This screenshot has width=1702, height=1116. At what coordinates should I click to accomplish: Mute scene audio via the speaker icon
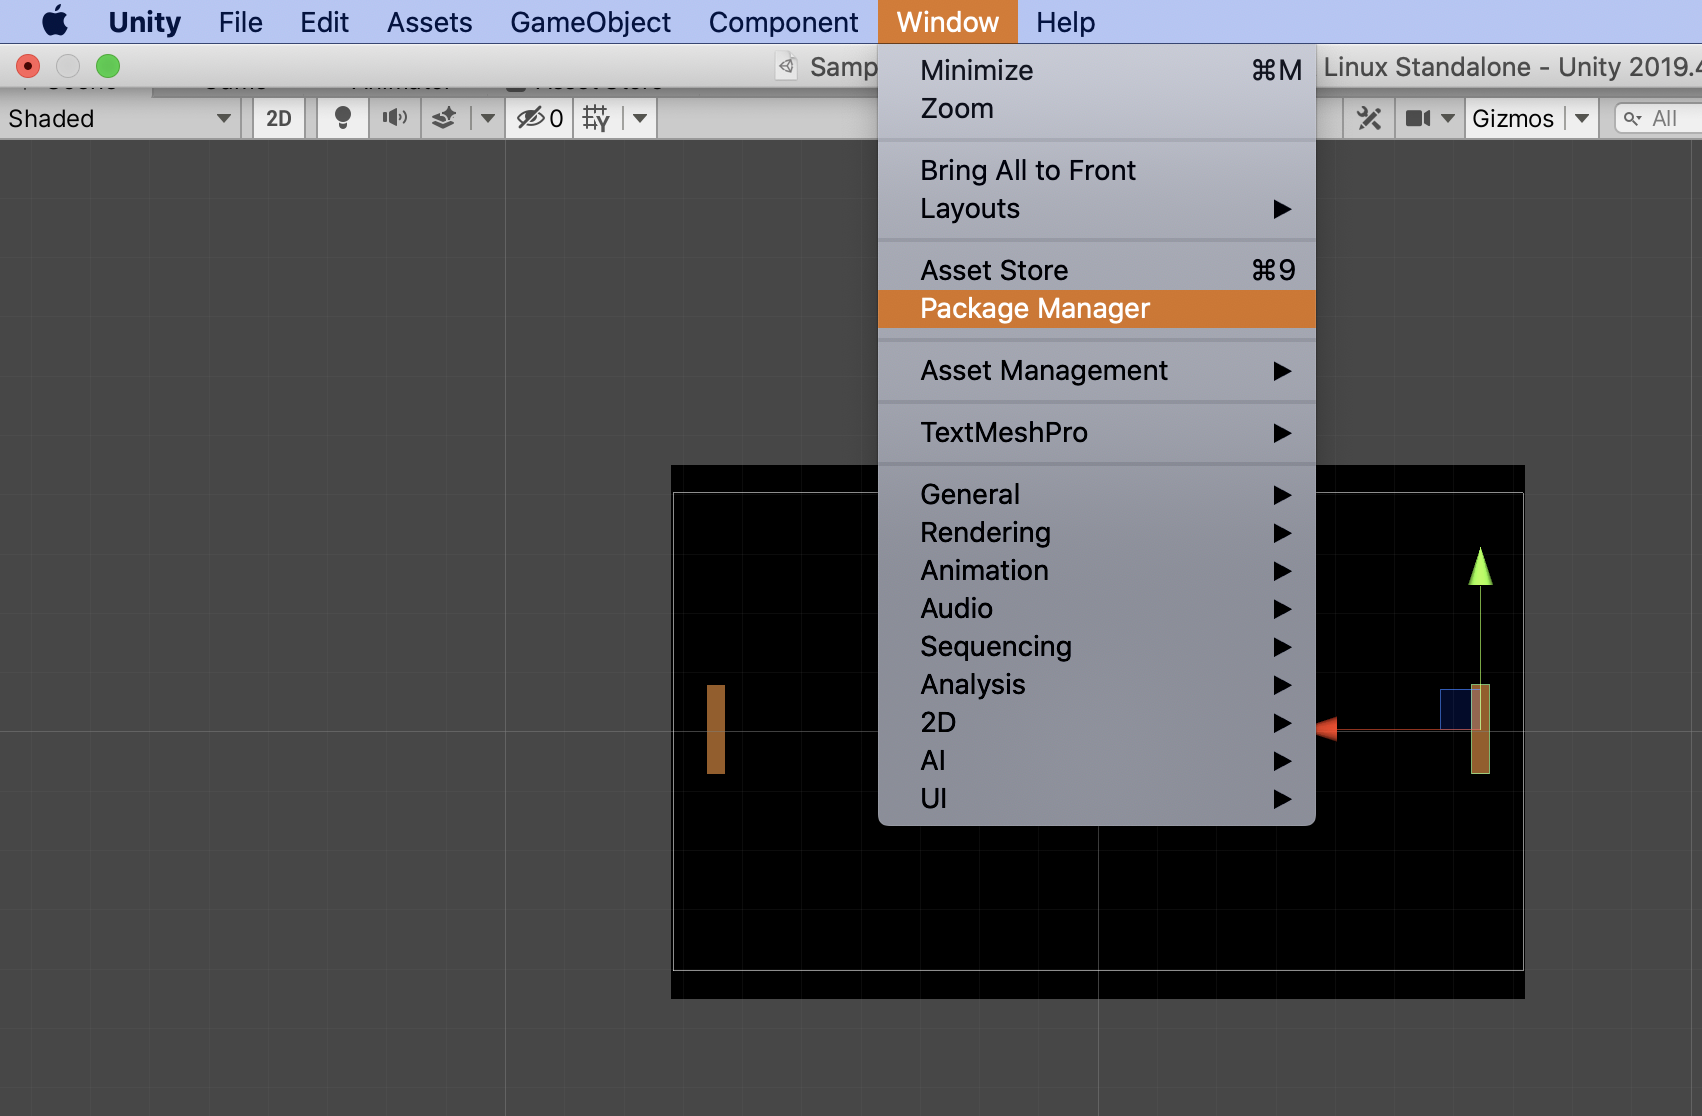pyautogui.click(x=395, y=118)
